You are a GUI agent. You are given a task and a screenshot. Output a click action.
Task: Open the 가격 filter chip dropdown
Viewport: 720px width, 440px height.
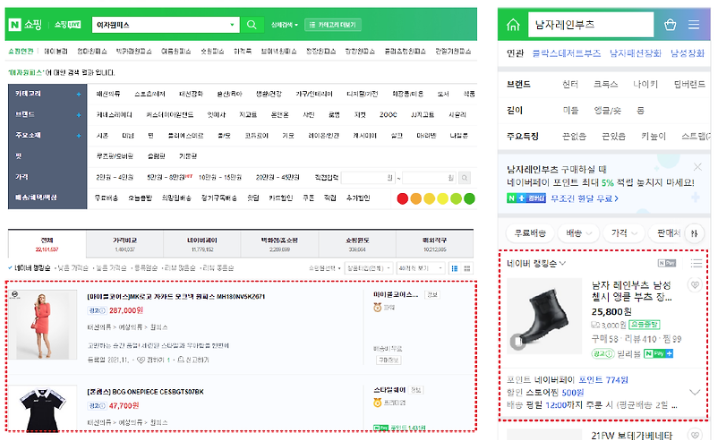pos(624,233)
